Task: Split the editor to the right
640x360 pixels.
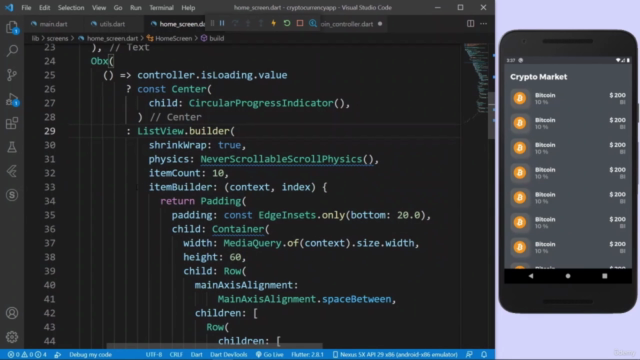Action: 471,24
